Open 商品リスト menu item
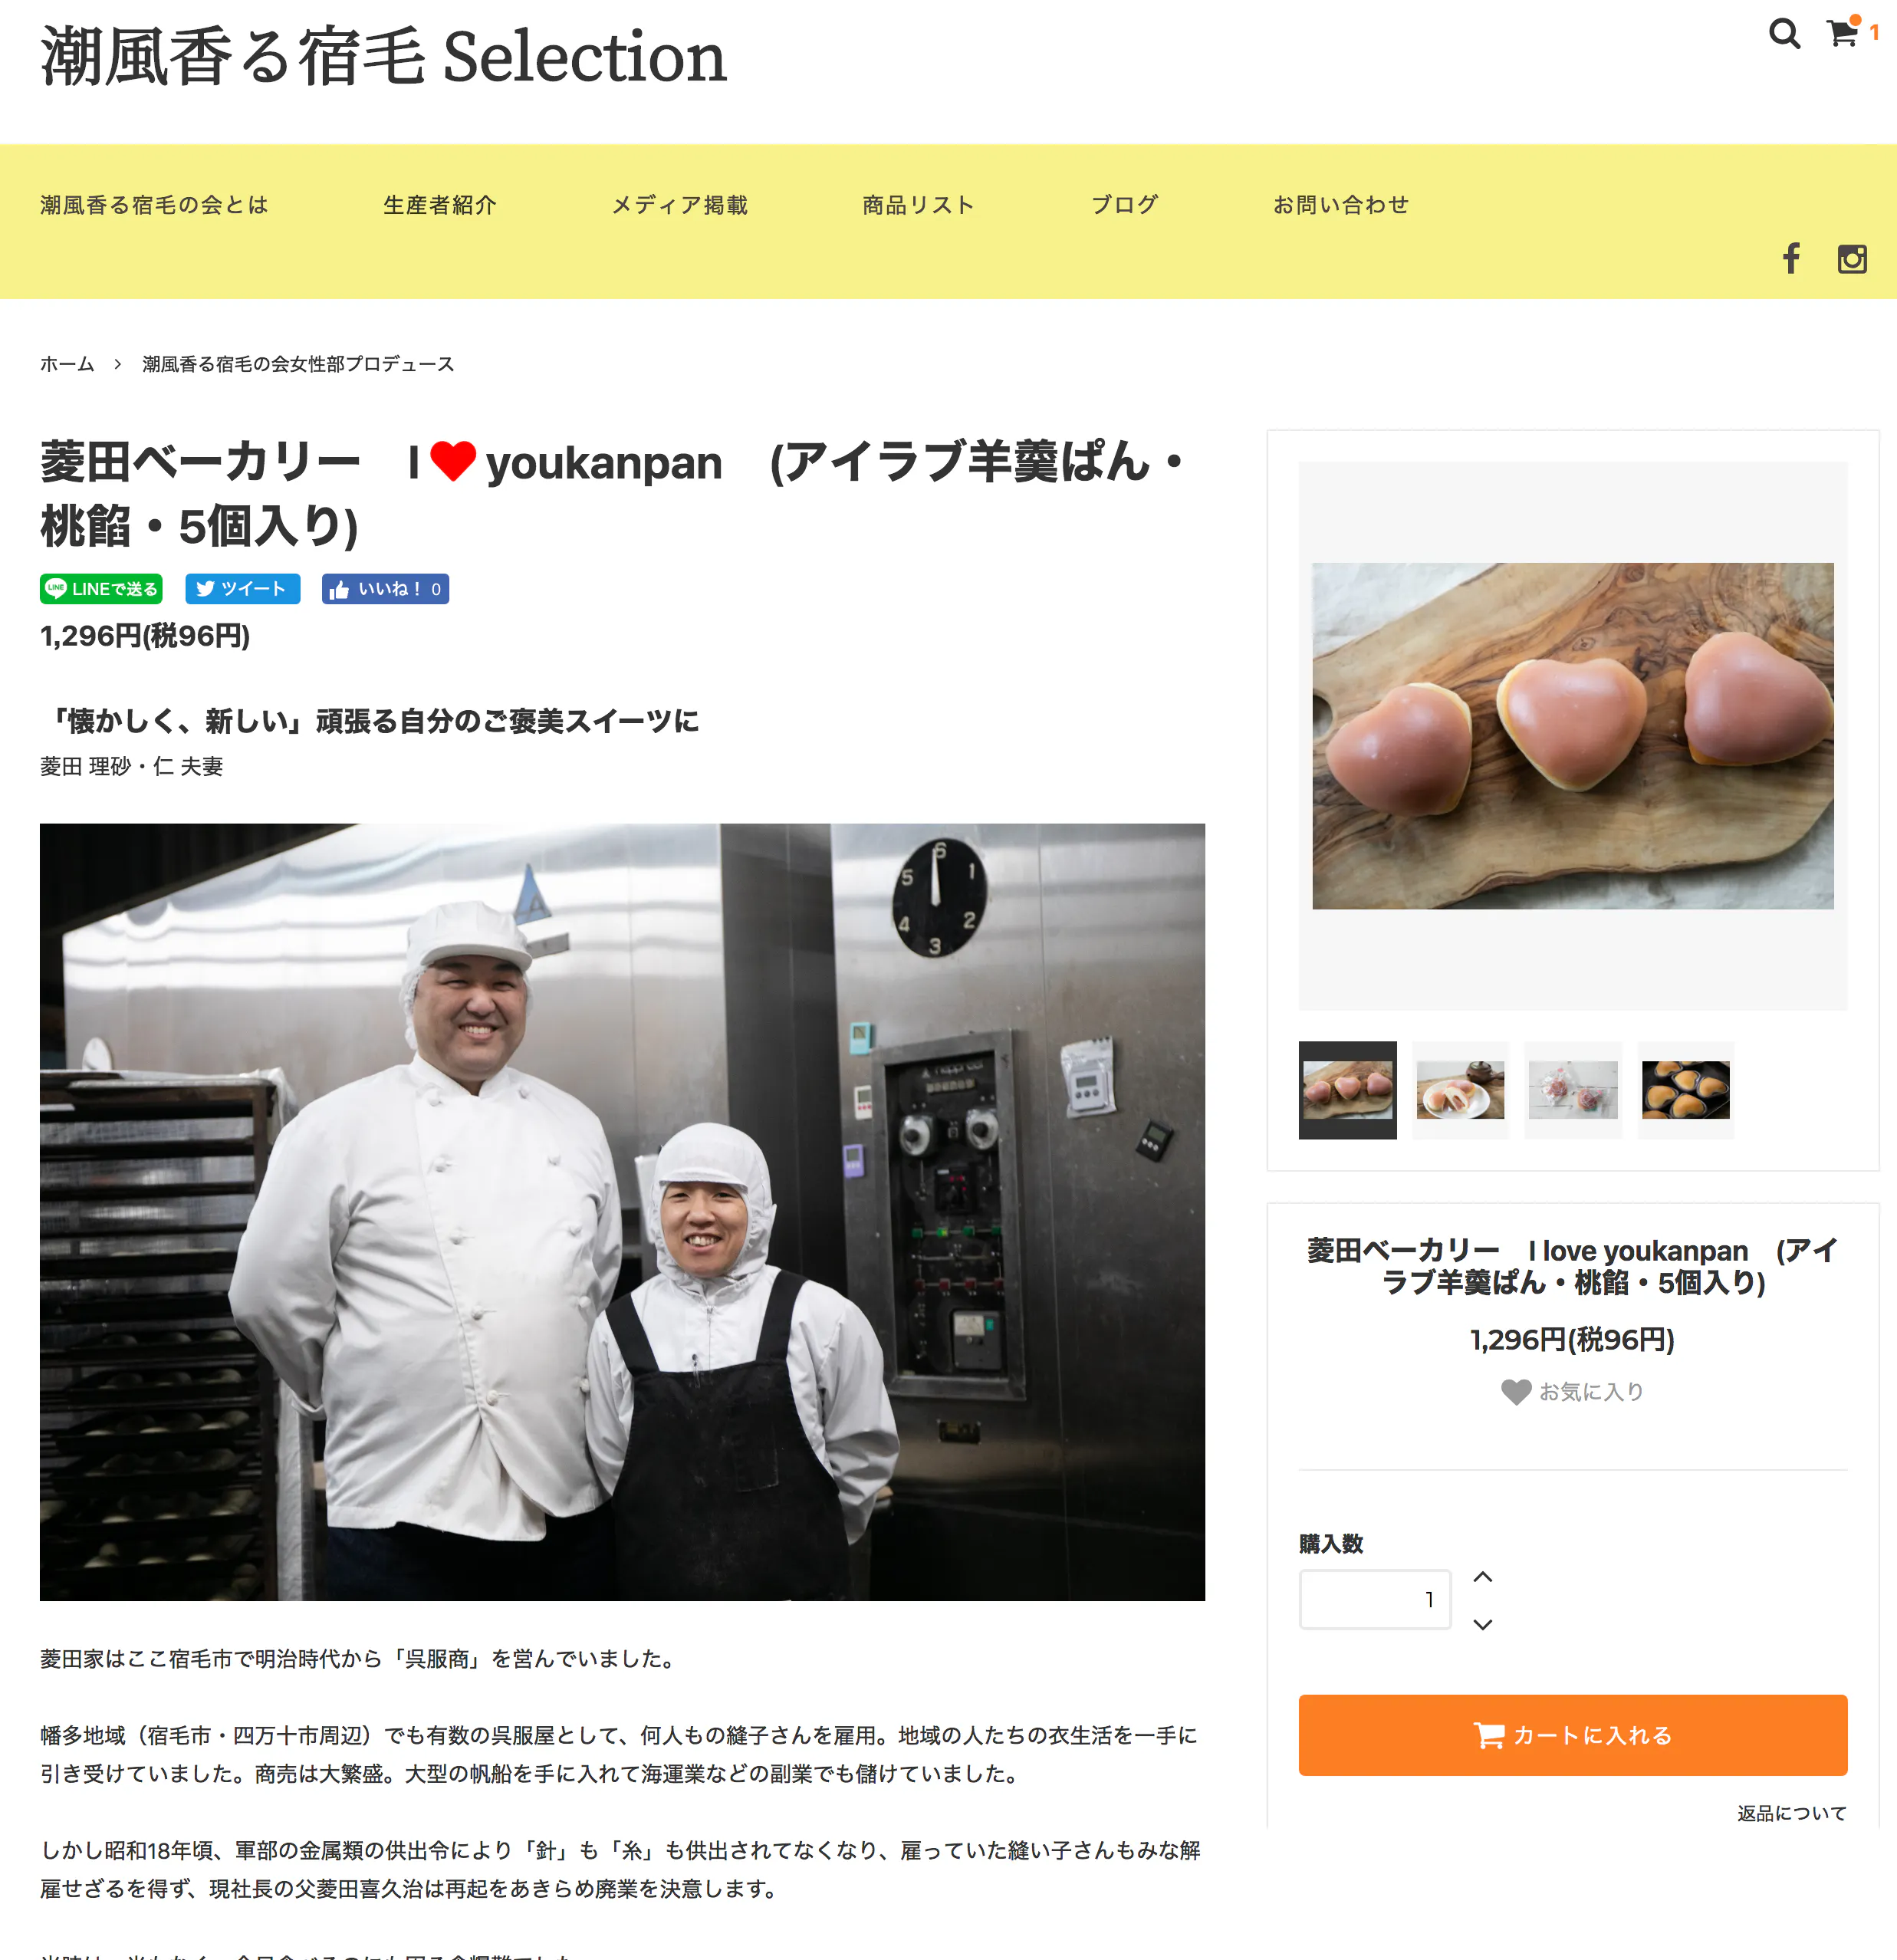 pyautogui.click(x=918, y=205)
